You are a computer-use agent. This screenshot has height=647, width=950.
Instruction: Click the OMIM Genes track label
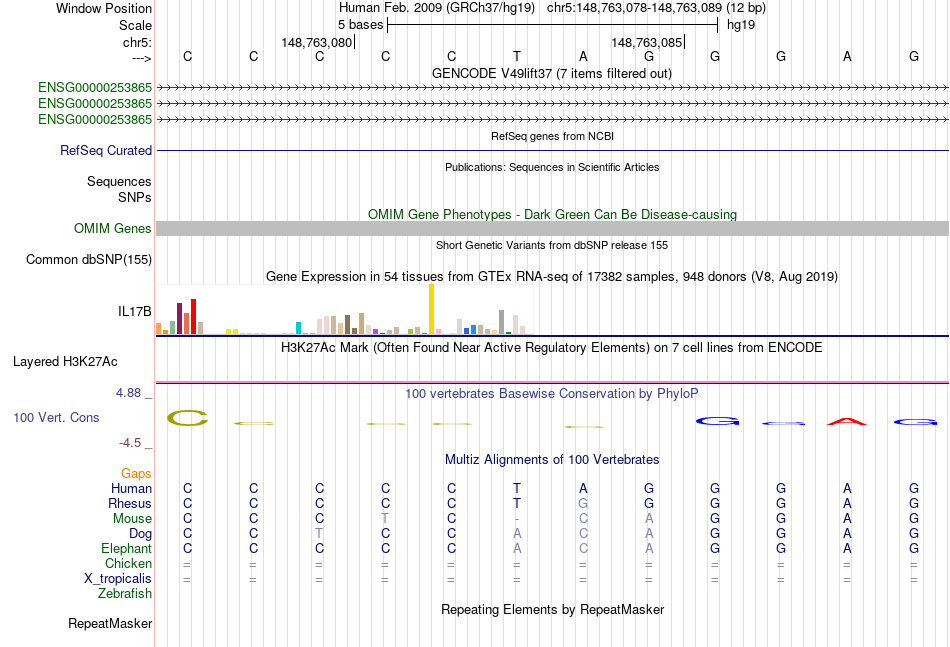[113, 228]
